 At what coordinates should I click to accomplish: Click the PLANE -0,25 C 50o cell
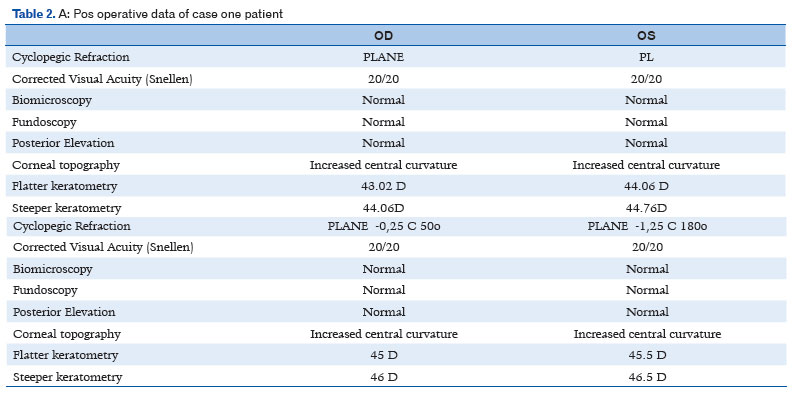[x=384, y=226]
